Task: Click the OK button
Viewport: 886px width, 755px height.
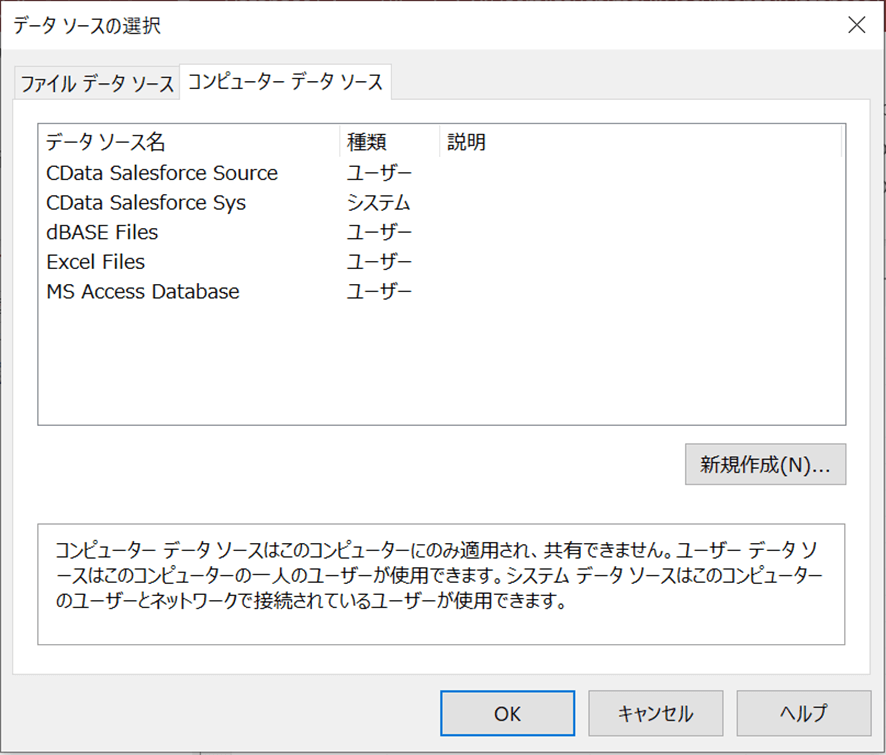Action: pos(507,713)
